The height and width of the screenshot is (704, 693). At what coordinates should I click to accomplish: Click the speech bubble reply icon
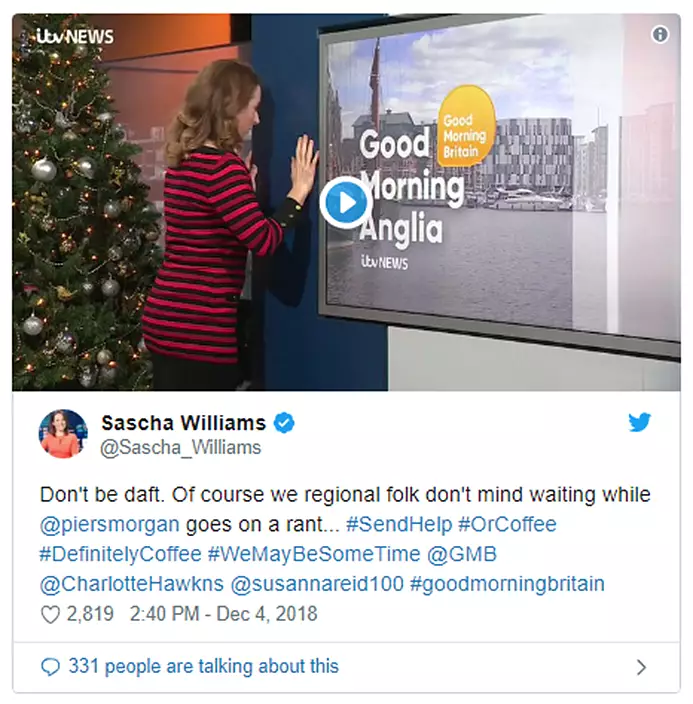pyautogui.click(x=50, y=667)
